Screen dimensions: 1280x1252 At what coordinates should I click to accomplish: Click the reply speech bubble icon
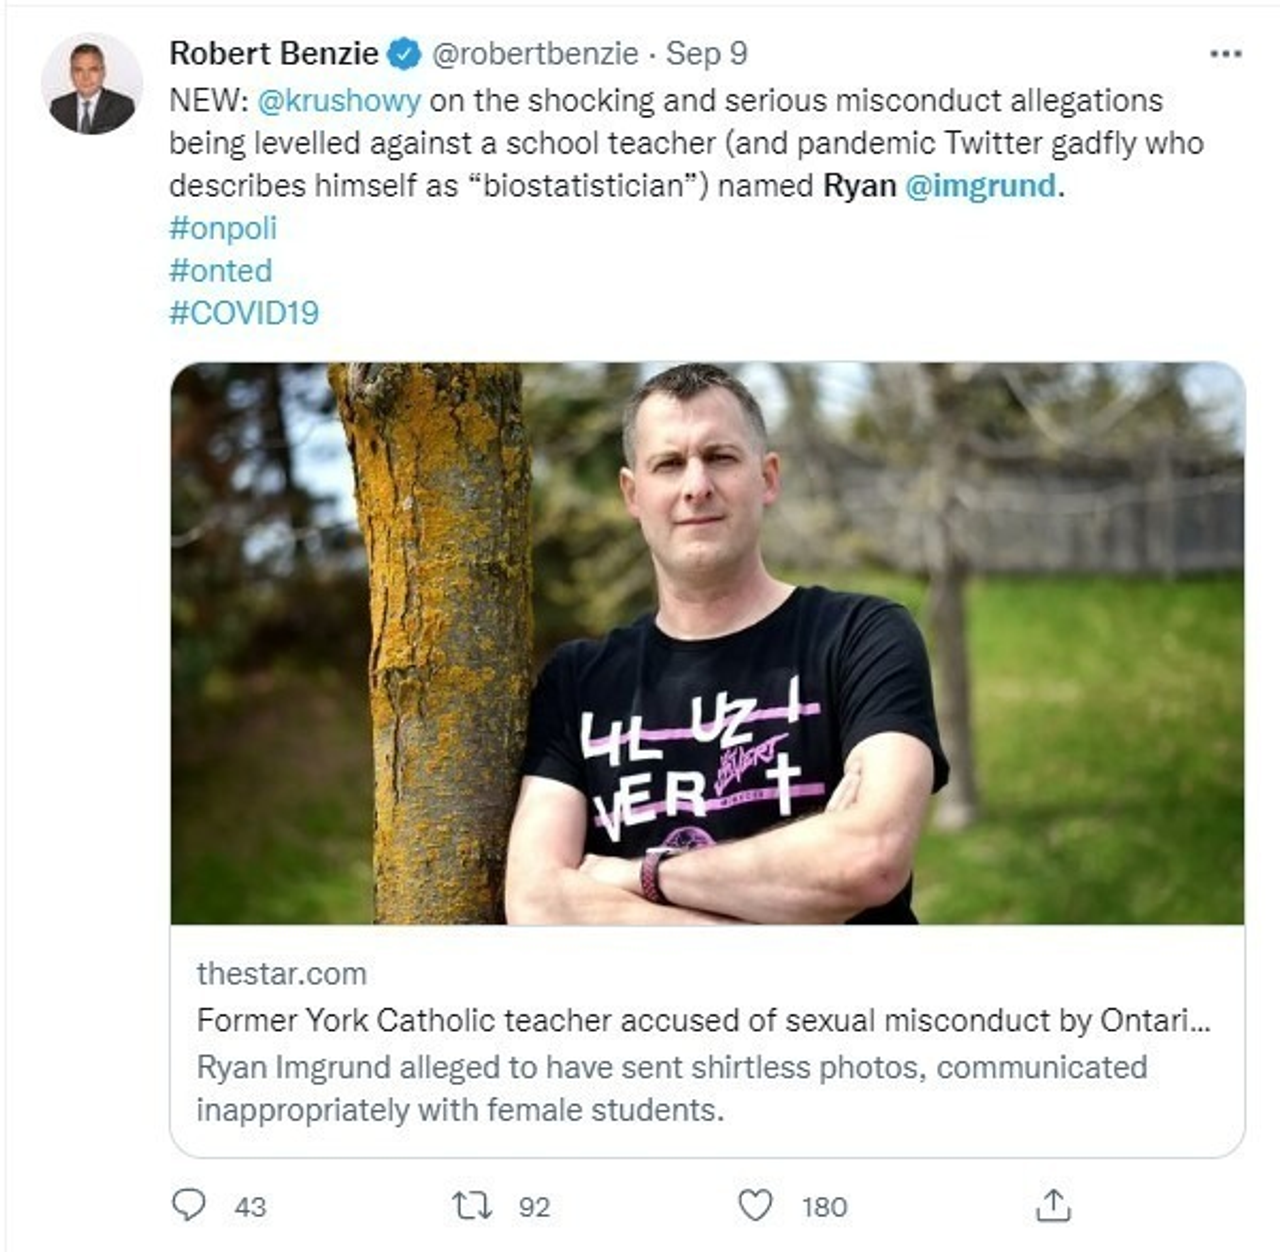point(188,1205)
